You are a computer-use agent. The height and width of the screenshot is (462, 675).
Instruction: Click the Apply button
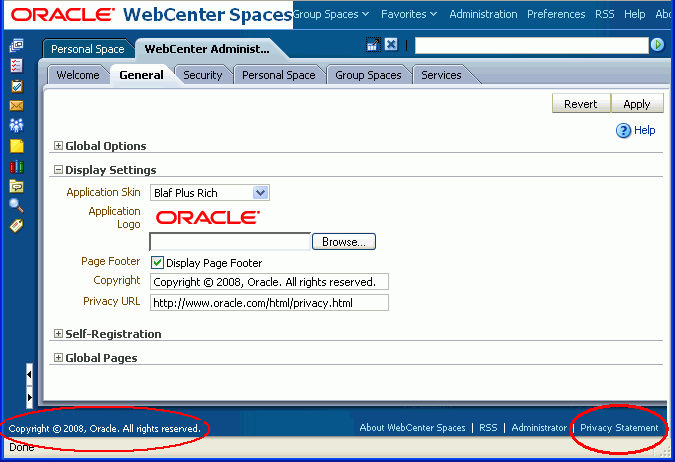tap(637, 104)
